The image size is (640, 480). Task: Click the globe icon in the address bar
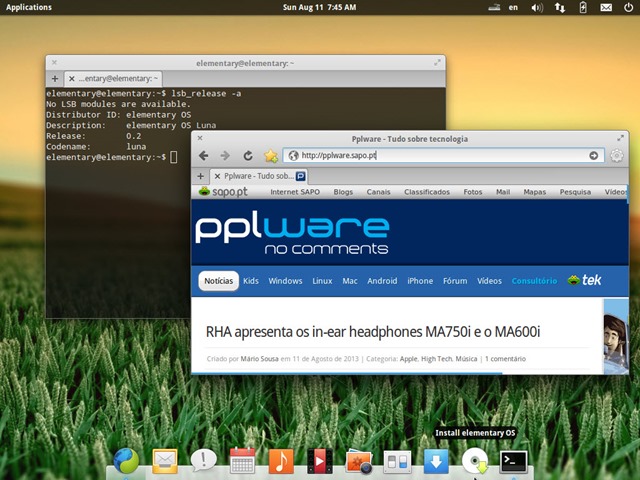coord(293,156)
